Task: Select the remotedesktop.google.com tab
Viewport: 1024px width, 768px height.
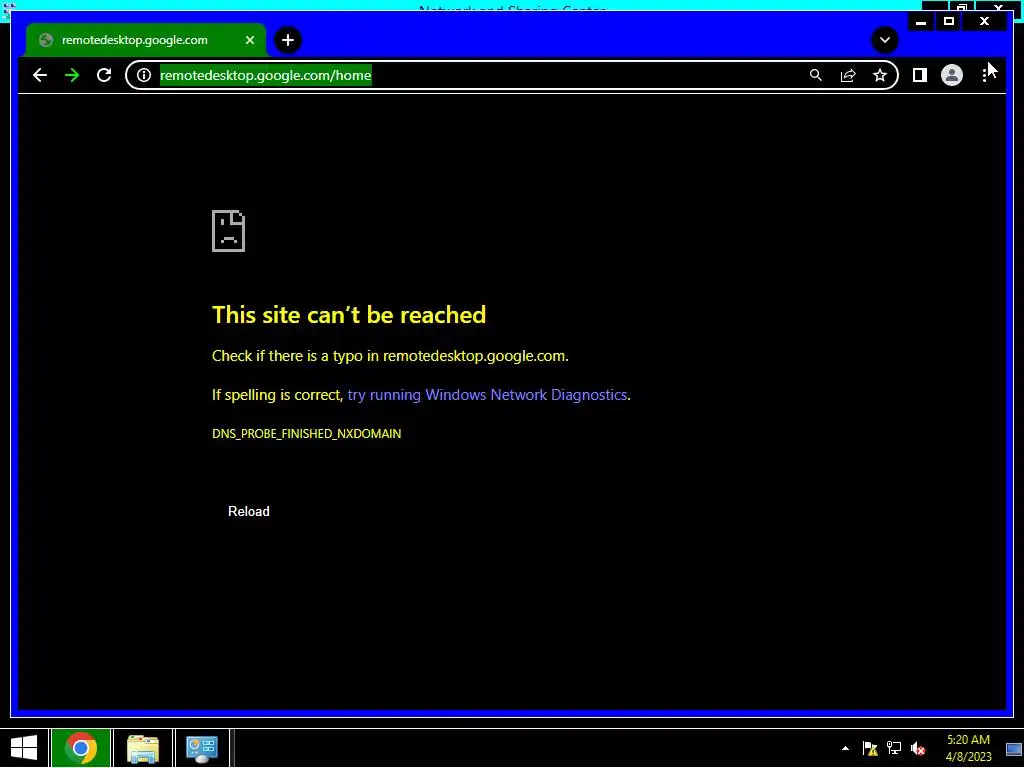Action: [146, 40]
